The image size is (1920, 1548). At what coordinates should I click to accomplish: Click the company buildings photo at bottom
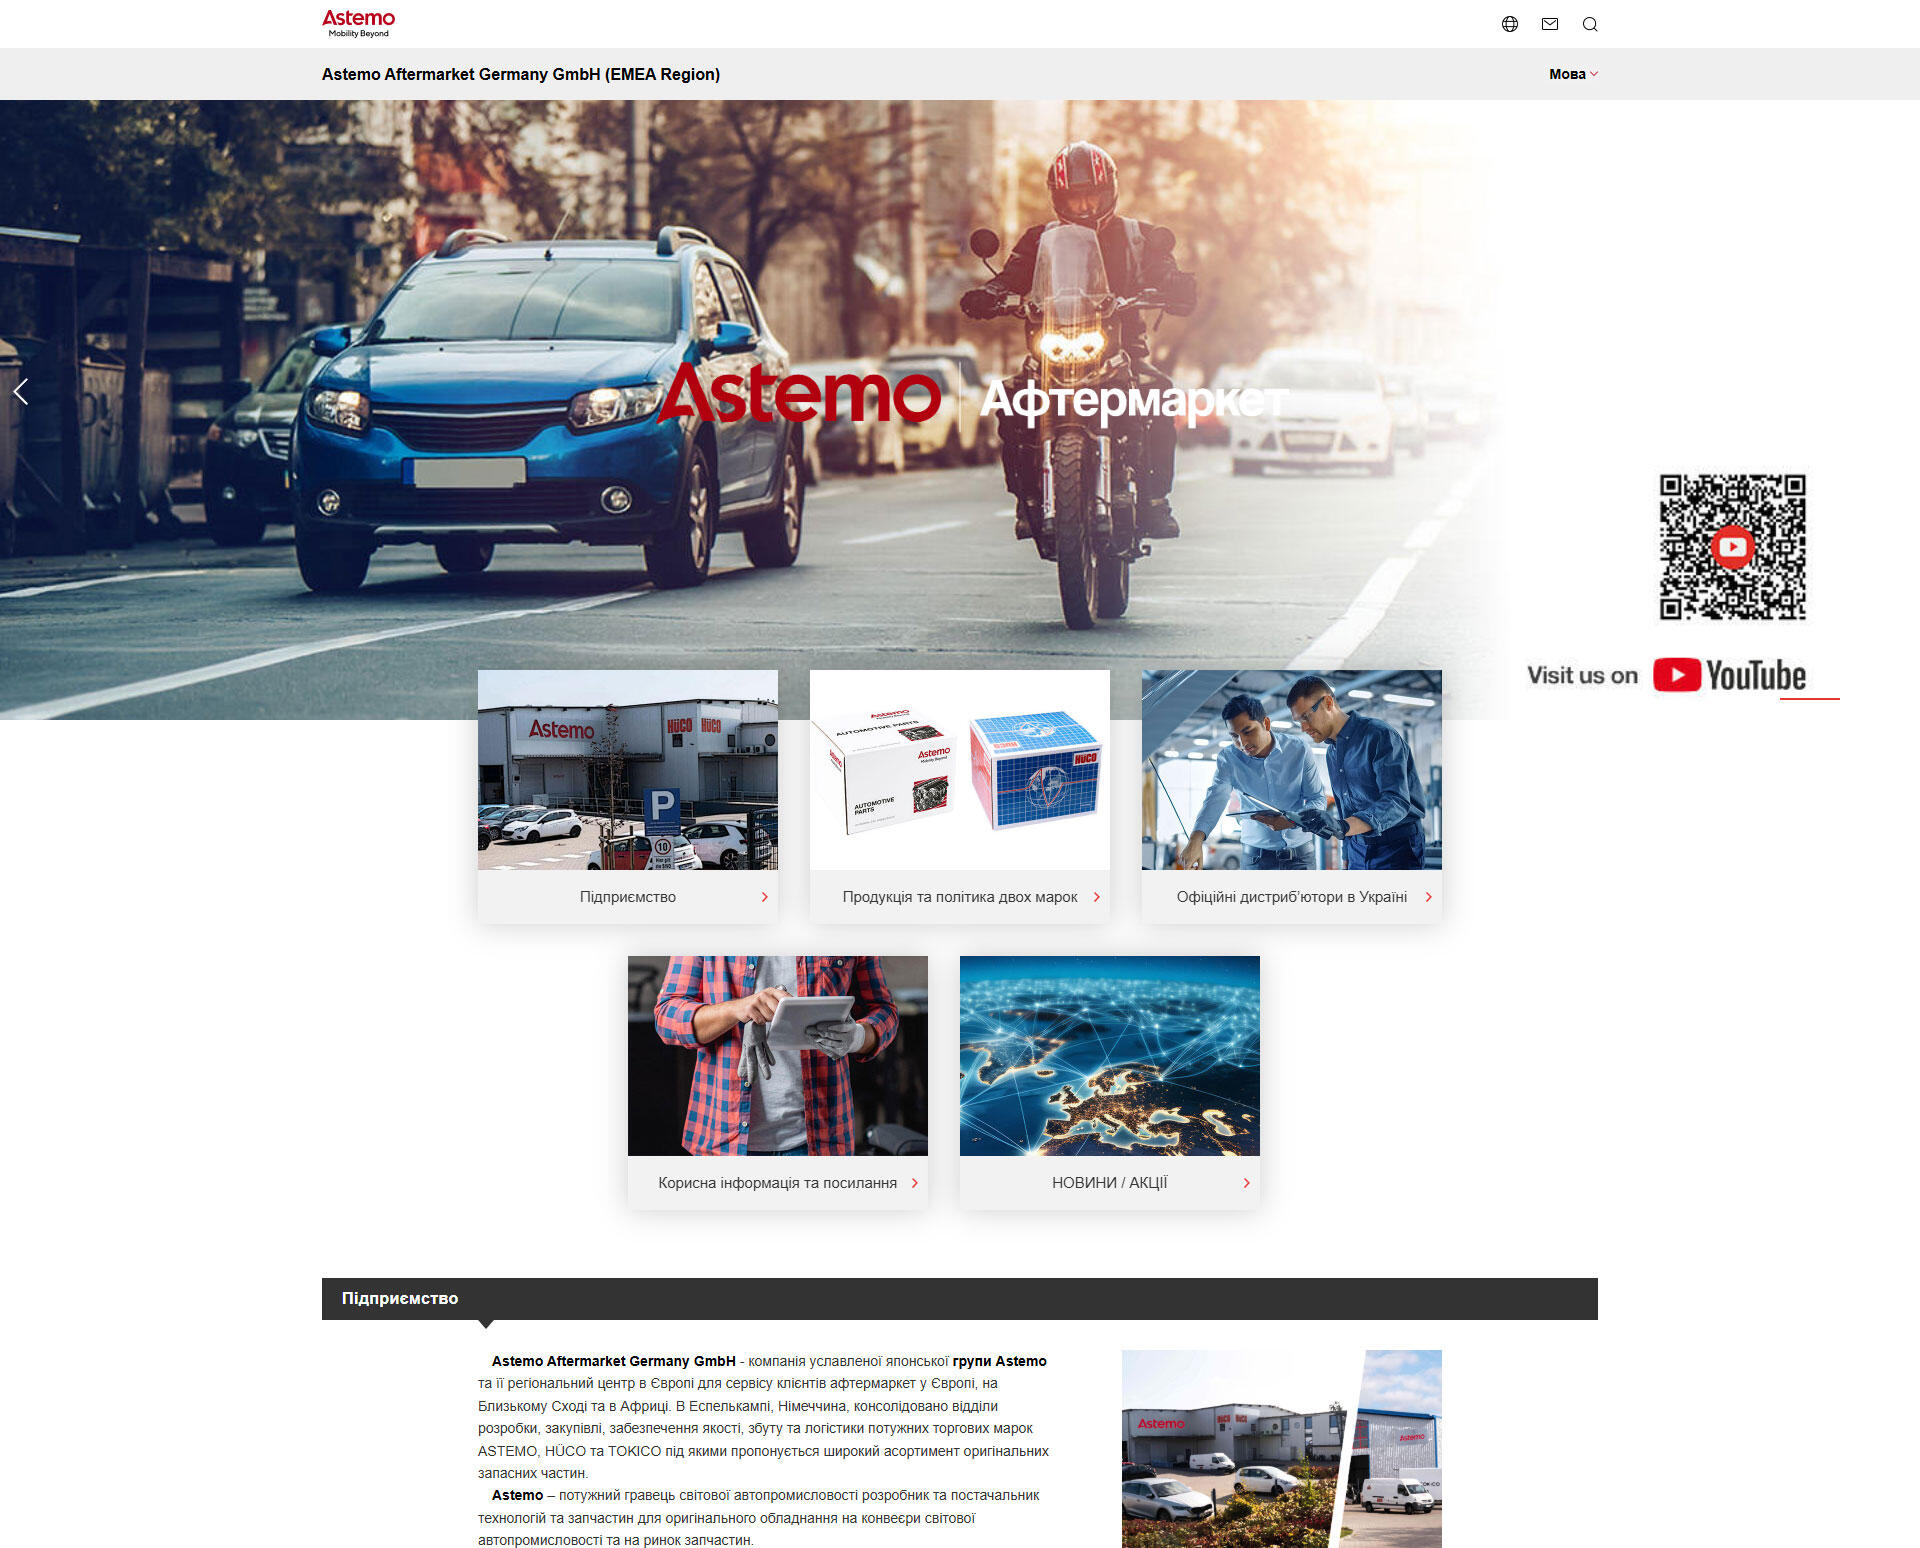[1281, 1448]
